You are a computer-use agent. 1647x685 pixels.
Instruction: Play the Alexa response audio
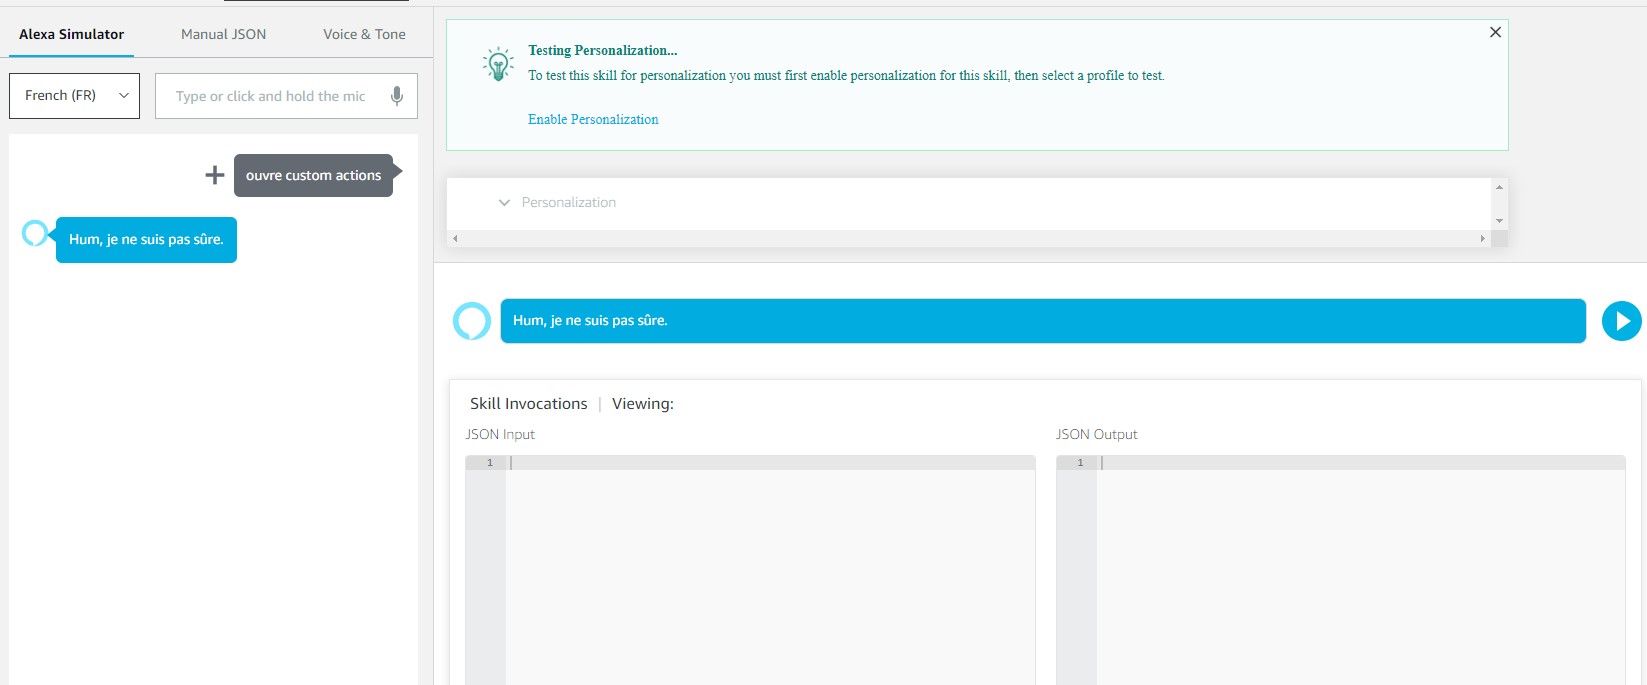(x=1621, y=321)
